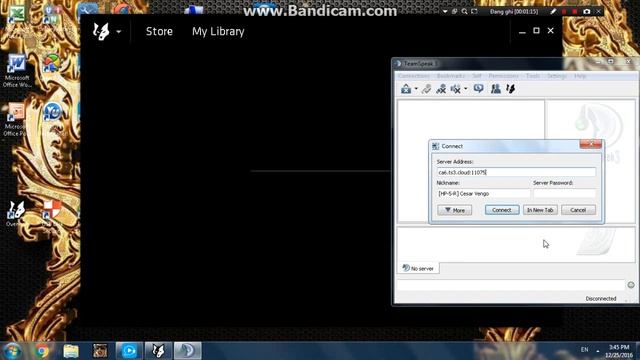Click the Overwolf icon in TeamSpeak toolbar
Image resolution: width=640 pixels, height=360 pixels.
(x=511, y=89)
